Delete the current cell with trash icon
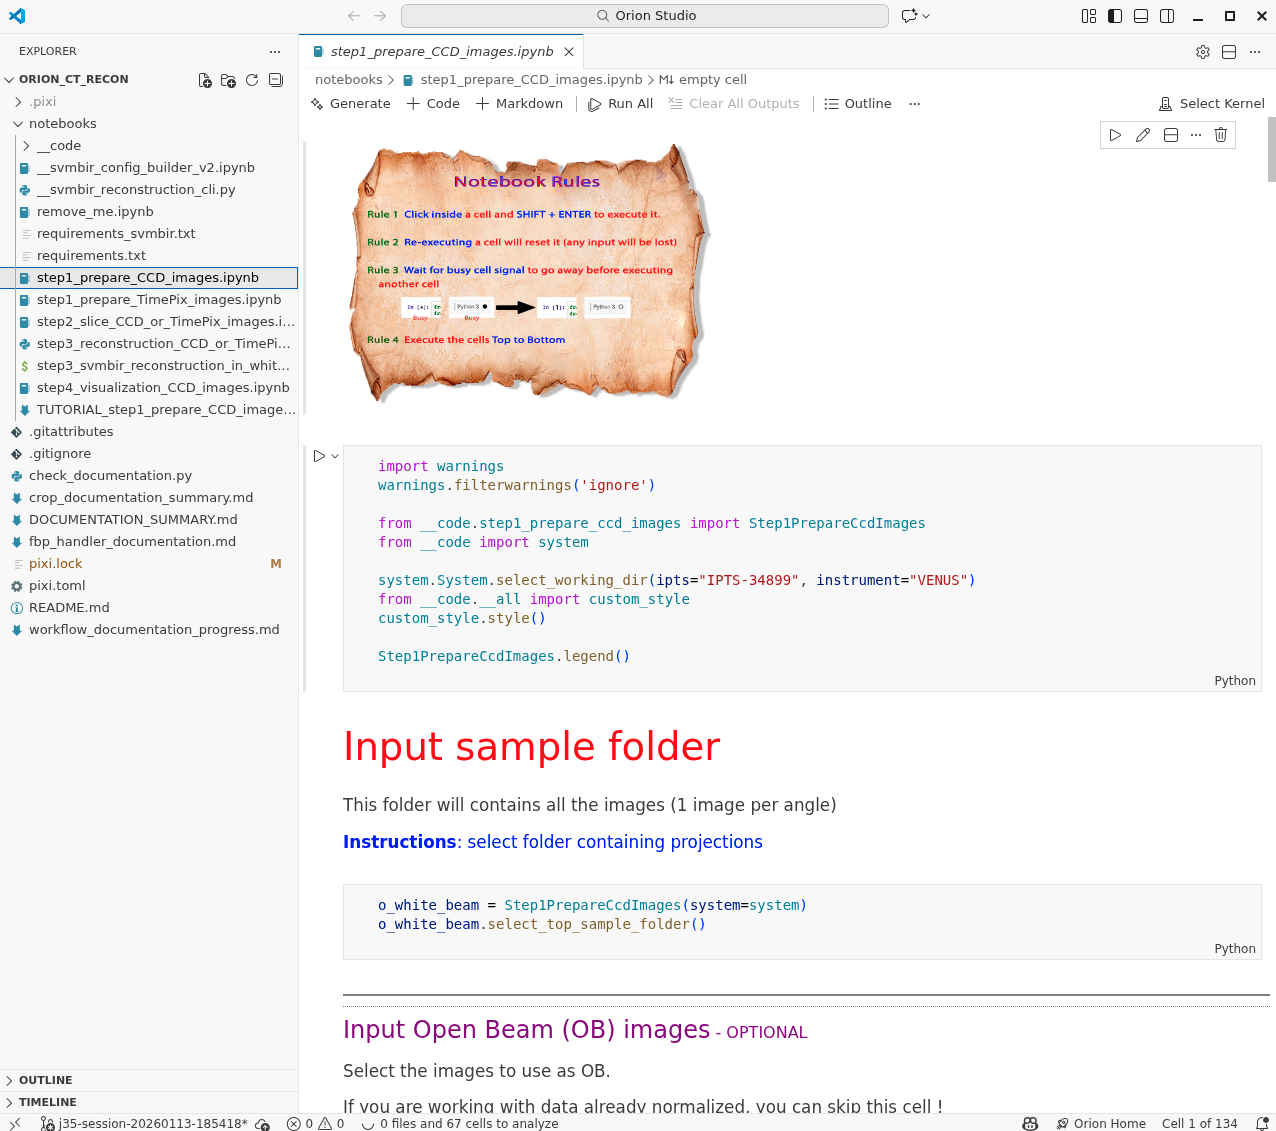This screenshot has width=1276, height=1131. pyautogui.click(x=1221, y=135)
